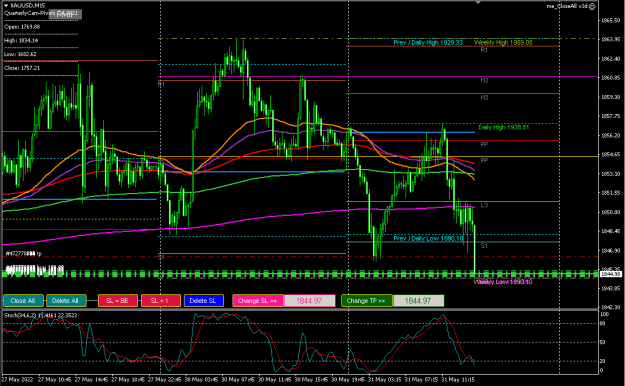625x386 pixels.
Task: Click the 27 May 2022 date on time axis
Action: point(18,379)
